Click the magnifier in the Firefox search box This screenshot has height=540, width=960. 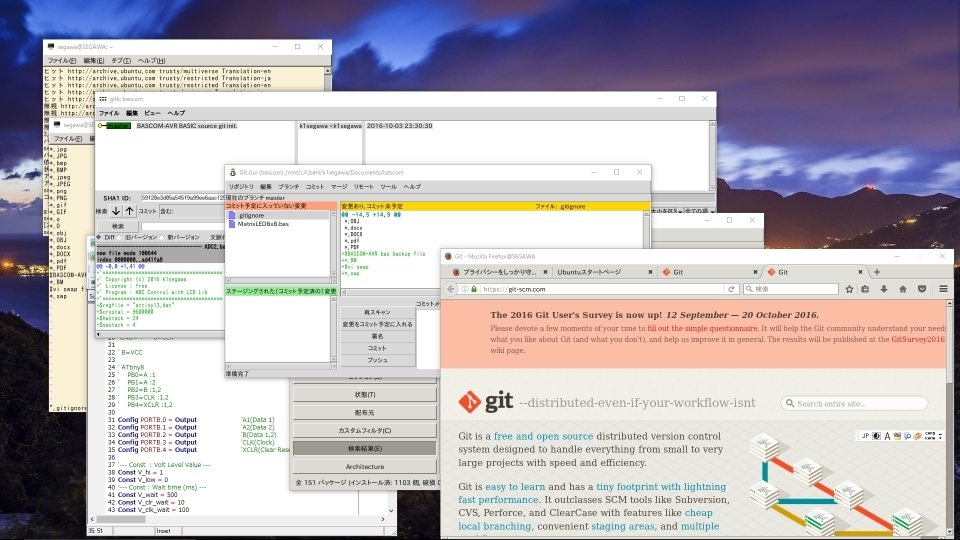(749, 289)
